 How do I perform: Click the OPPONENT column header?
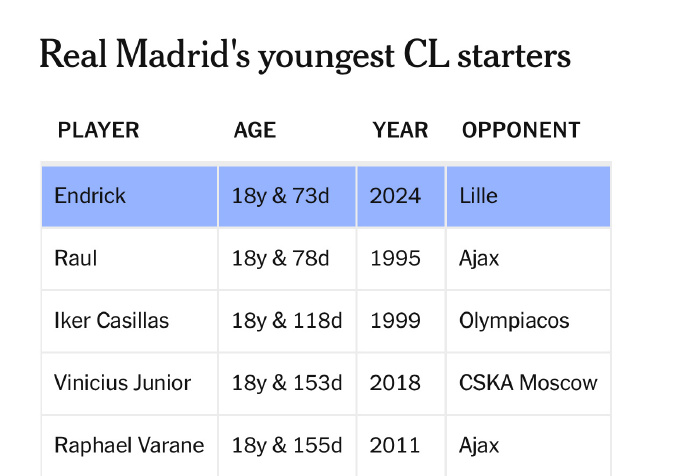click(521, 130)
